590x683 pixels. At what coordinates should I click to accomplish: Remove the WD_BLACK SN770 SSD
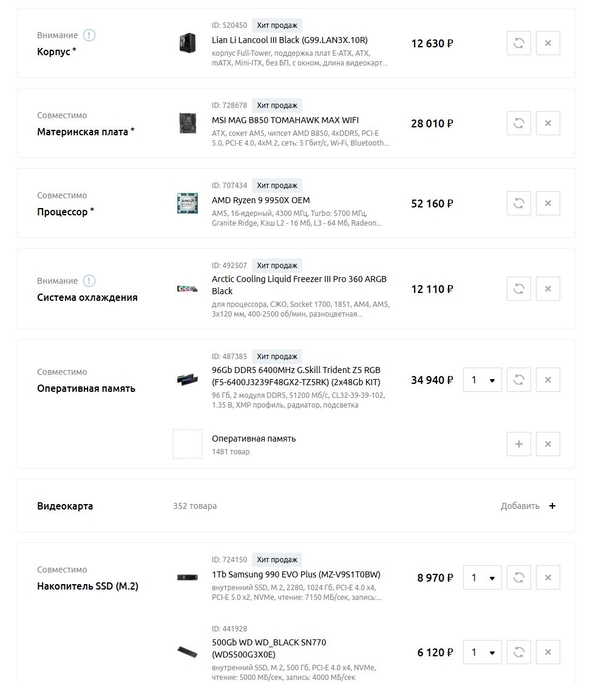click(x=548, y=652)
